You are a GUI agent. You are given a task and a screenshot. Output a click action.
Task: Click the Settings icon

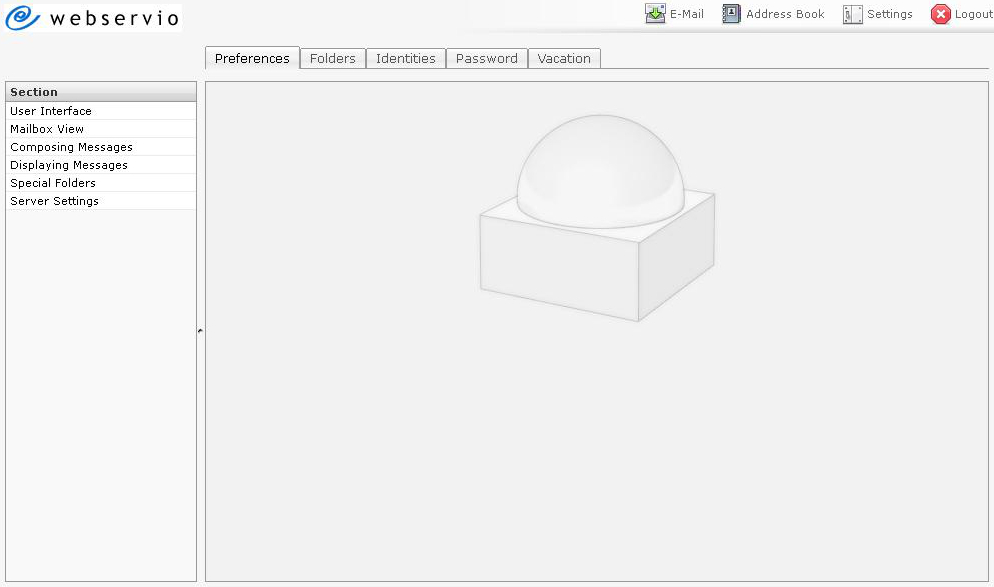[x=853, y=15]
